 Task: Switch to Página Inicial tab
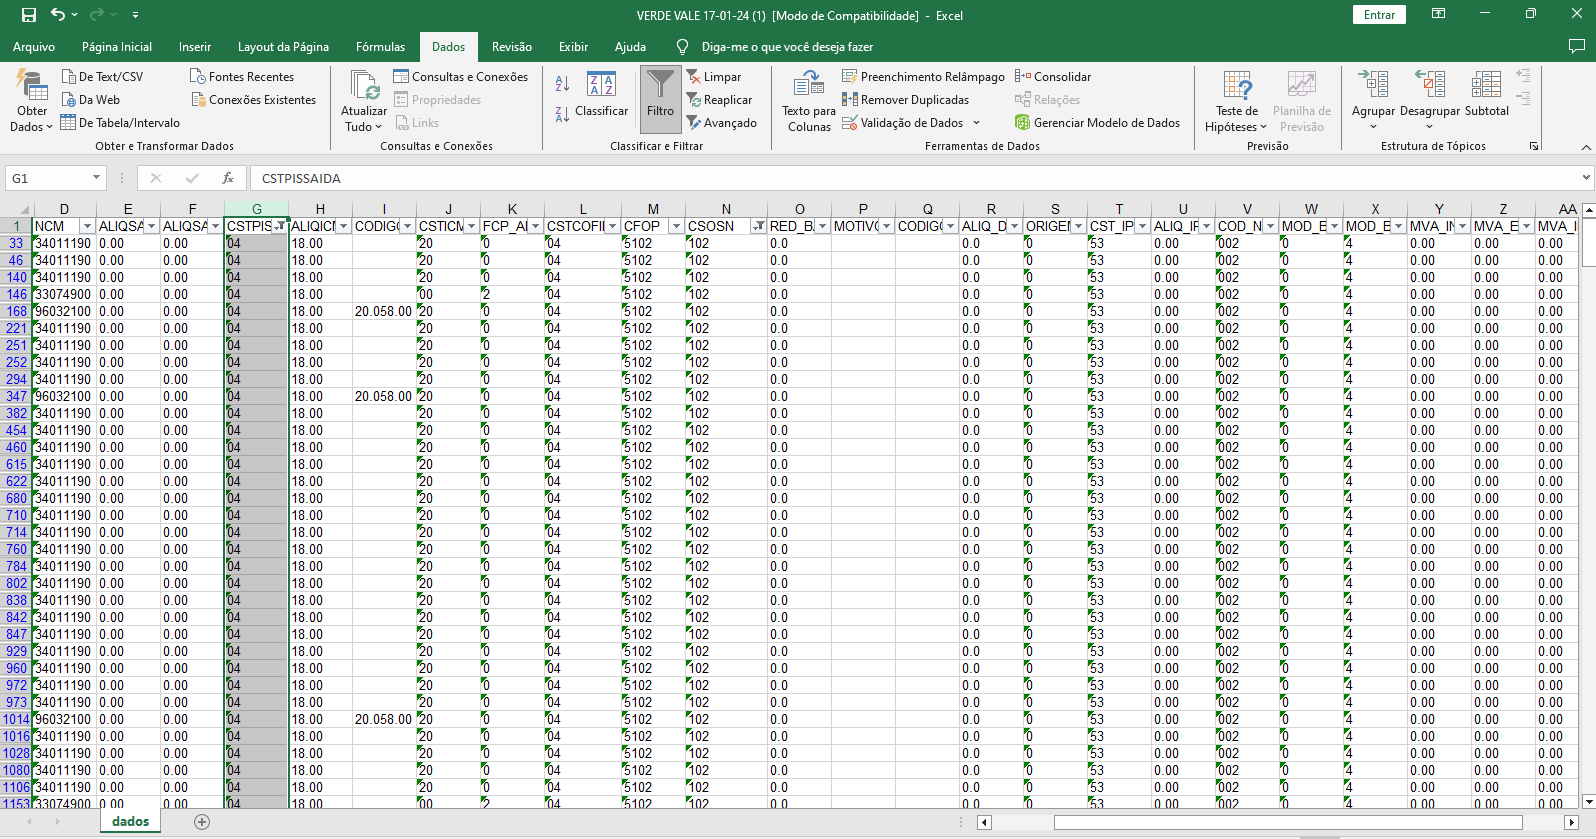(x=117, y=47)
